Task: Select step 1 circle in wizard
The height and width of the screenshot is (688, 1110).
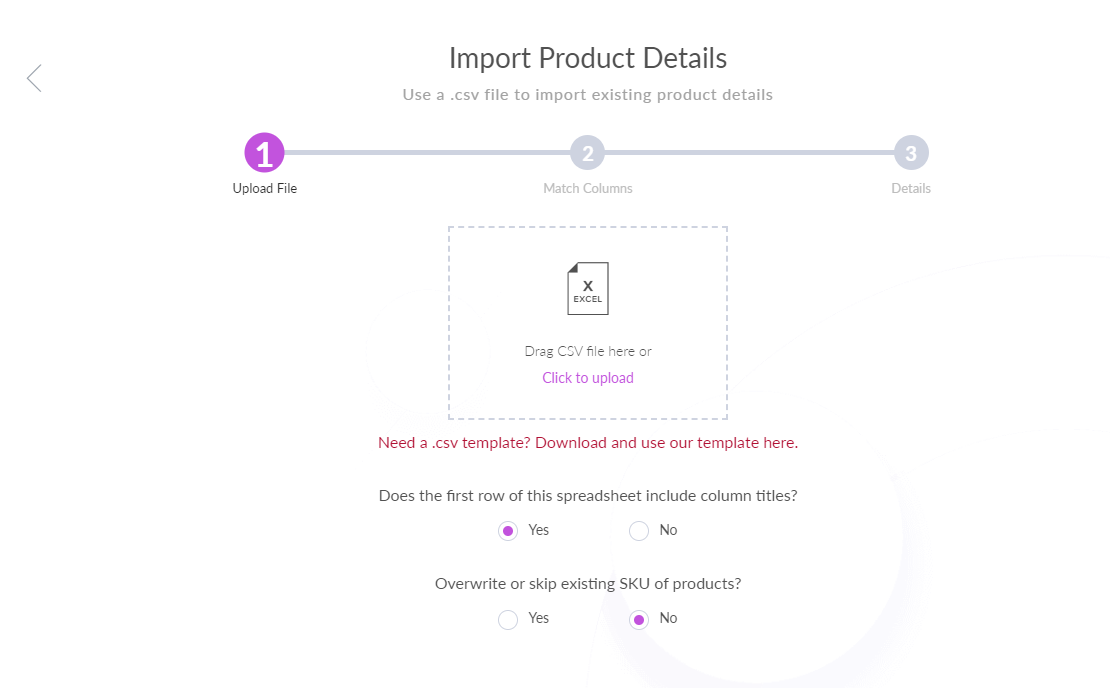Action: tap(264, 153)
